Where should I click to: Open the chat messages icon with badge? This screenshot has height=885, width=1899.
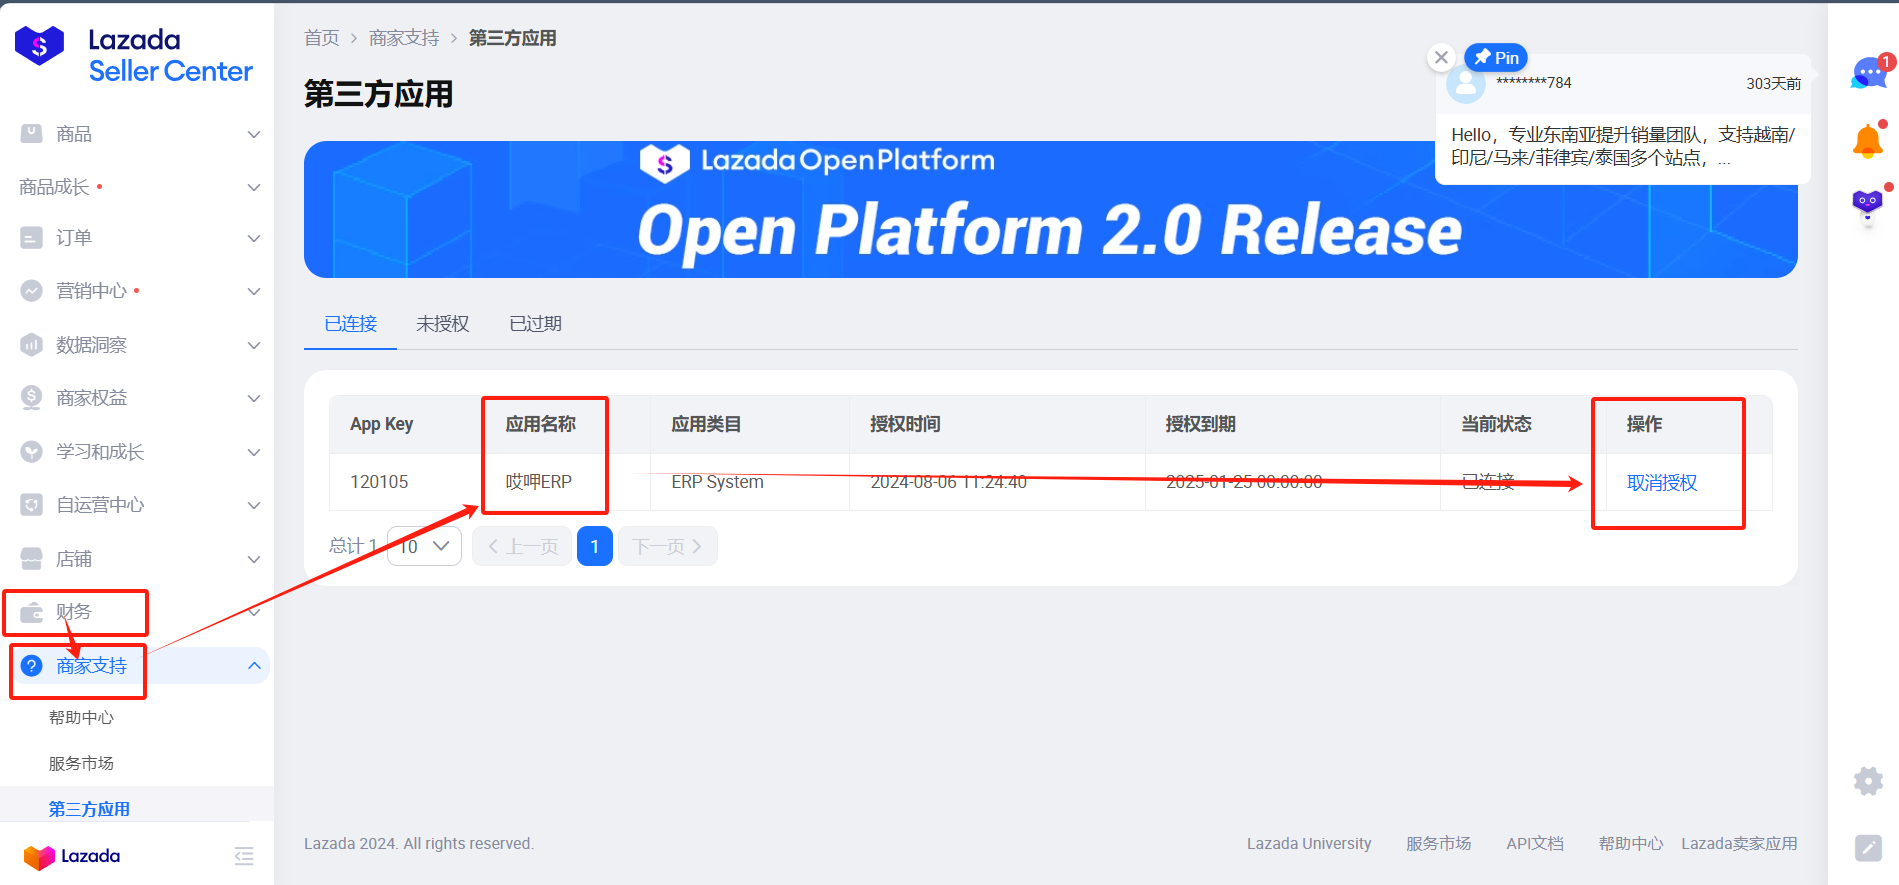[x=1869, y=73]
